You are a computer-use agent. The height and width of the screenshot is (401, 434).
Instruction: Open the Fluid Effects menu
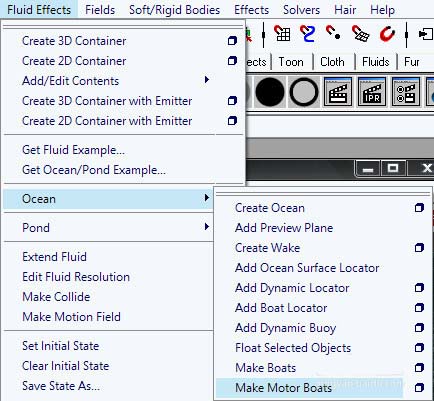tap(39, 10)
